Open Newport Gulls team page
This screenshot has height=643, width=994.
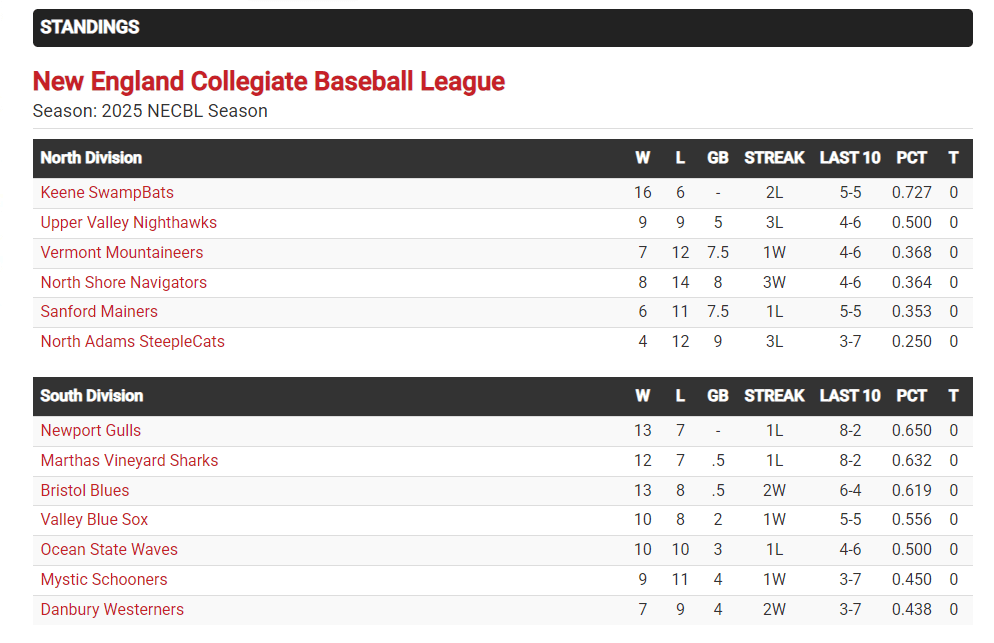(90, 431)
